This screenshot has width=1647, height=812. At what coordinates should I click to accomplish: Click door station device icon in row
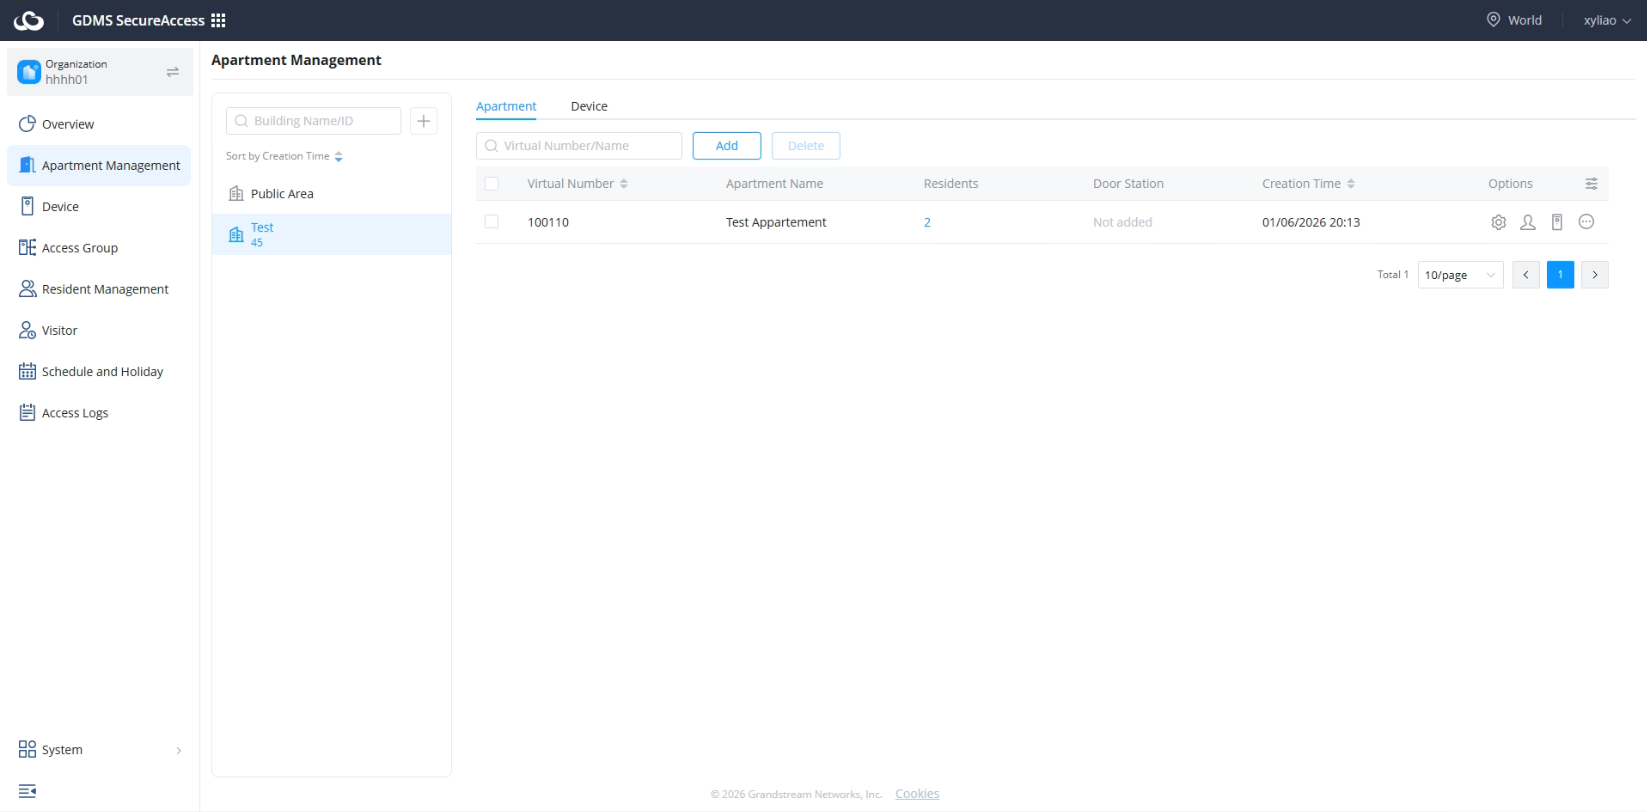[x=1557, y=222]
